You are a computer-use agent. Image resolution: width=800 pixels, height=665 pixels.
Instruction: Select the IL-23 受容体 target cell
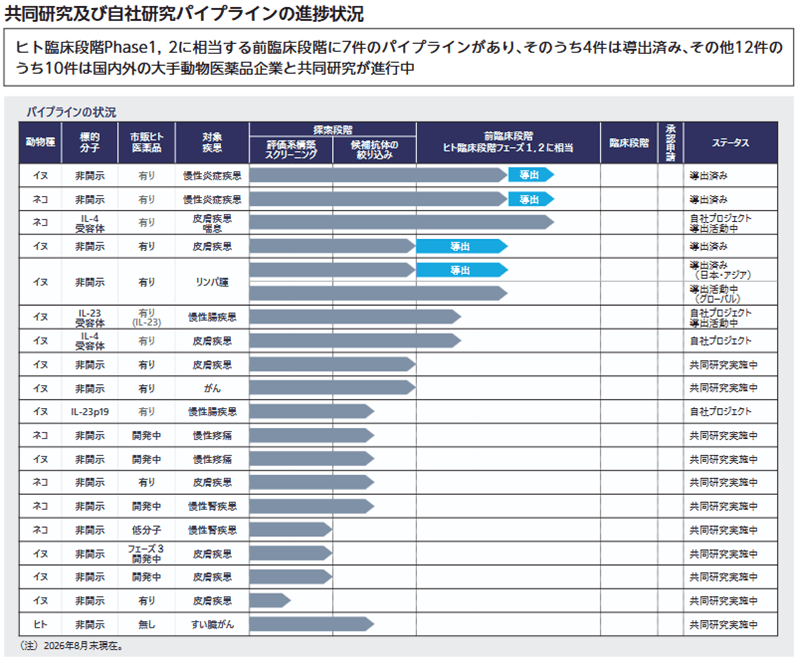(x=90, y=317)
